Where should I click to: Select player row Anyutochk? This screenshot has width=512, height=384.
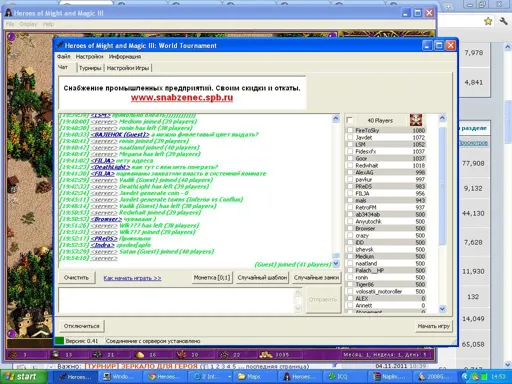(x=387, y=221)
